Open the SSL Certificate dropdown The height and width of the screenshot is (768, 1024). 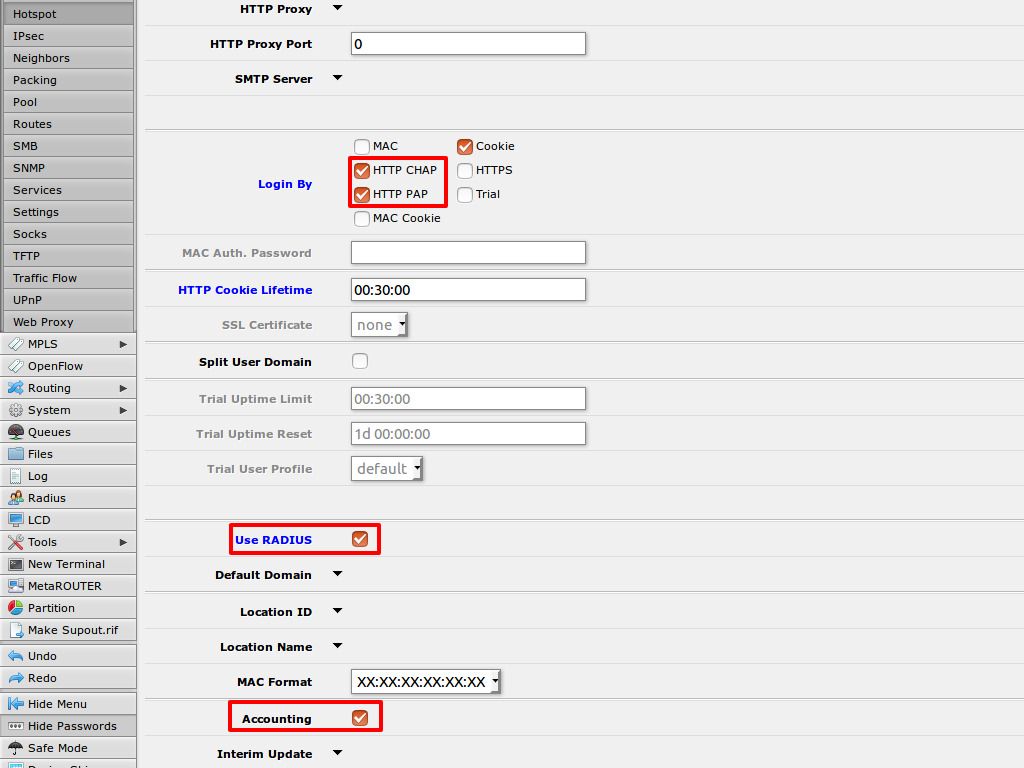pyautogui.click(x=379, y=324)
